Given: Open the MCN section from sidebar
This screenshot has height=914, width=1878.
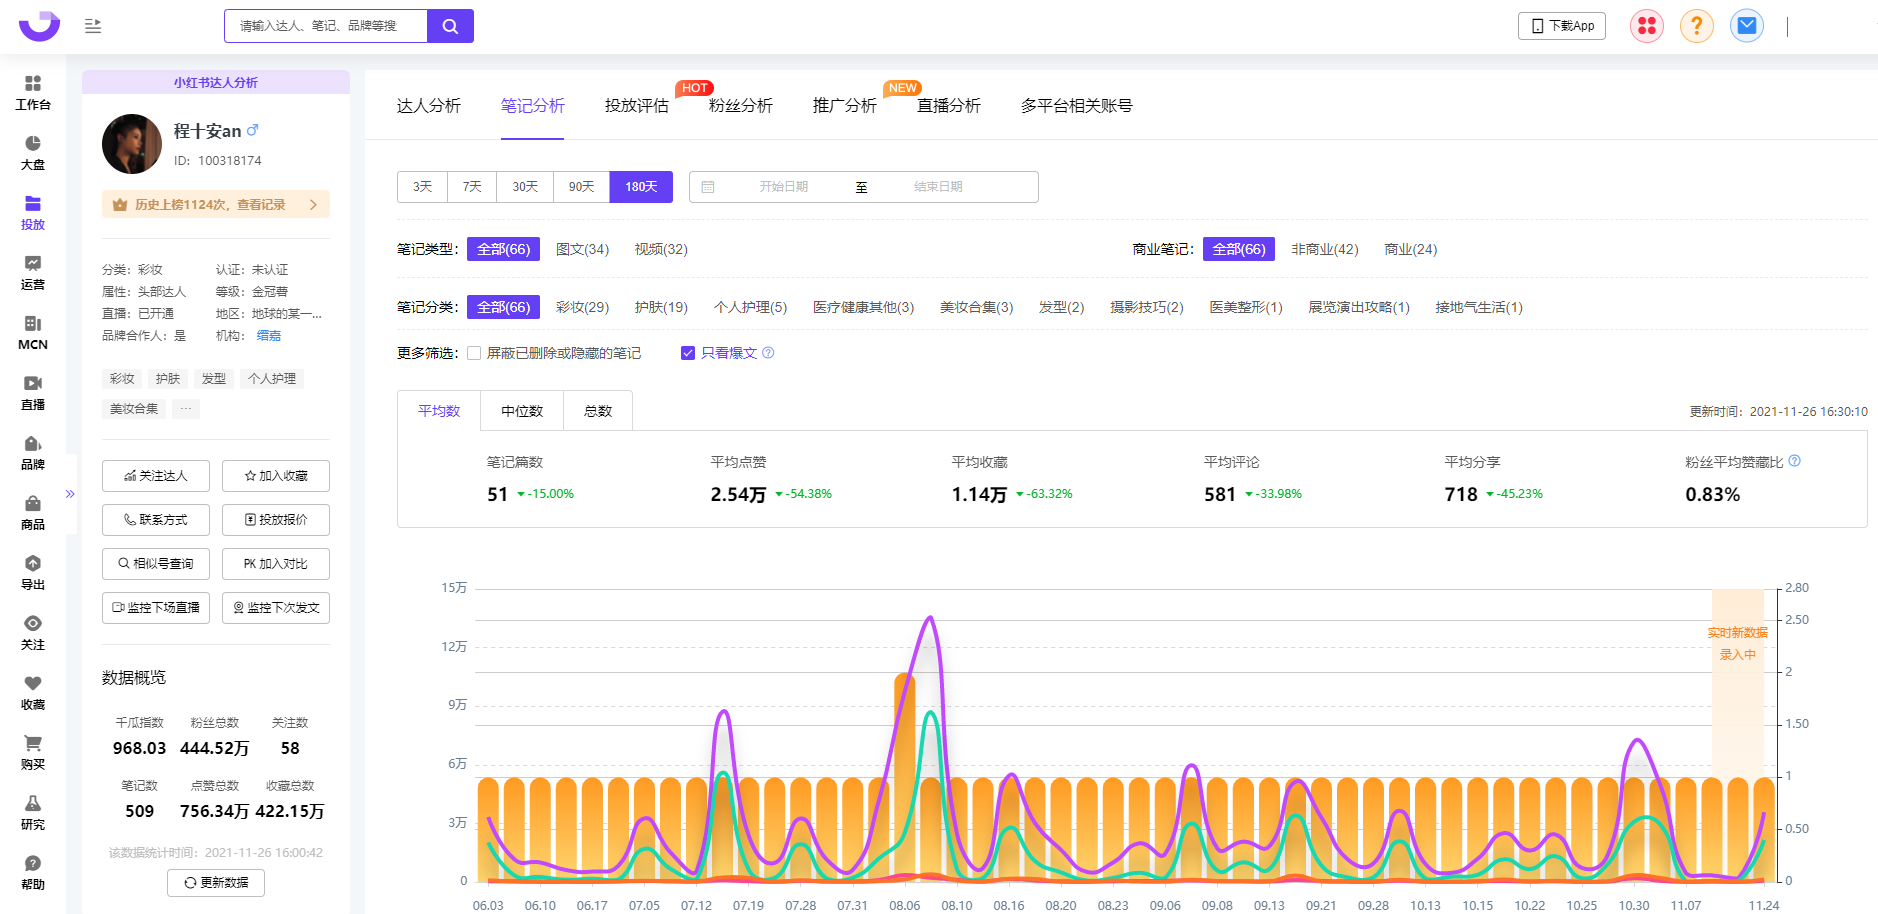Looking at the screenshot, I should coord(33,333).
